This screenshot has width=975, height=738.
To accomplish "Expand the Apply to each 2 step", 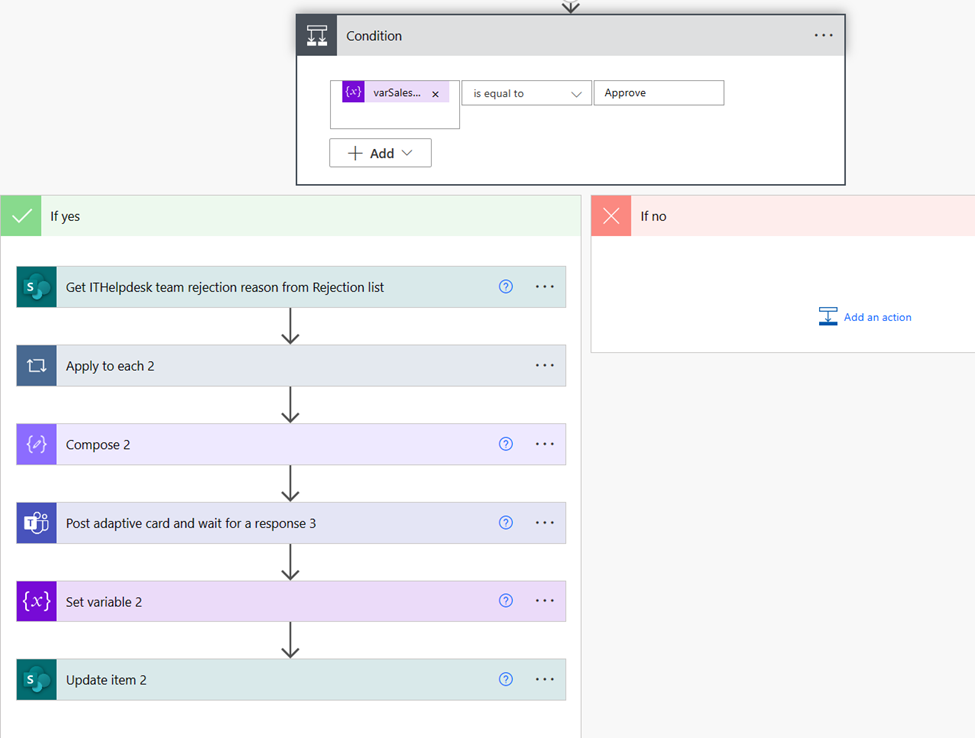I will (290, 366).
